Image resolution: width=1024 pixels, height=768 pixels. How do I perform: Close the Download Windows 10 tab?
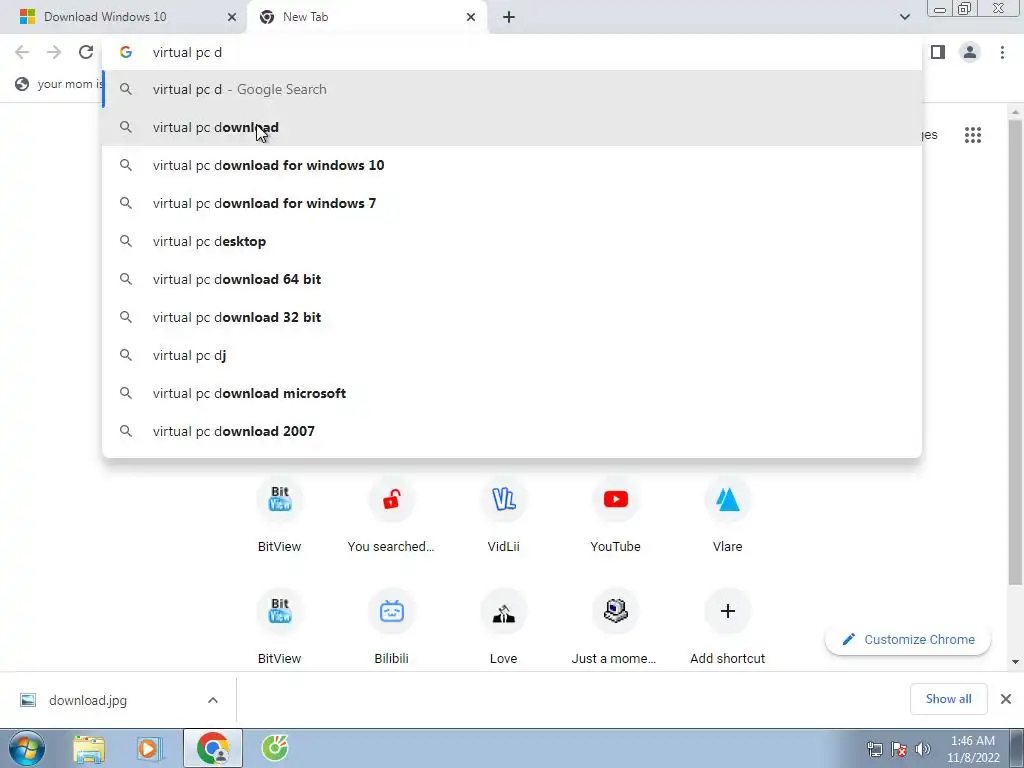(x=231, y=17)
